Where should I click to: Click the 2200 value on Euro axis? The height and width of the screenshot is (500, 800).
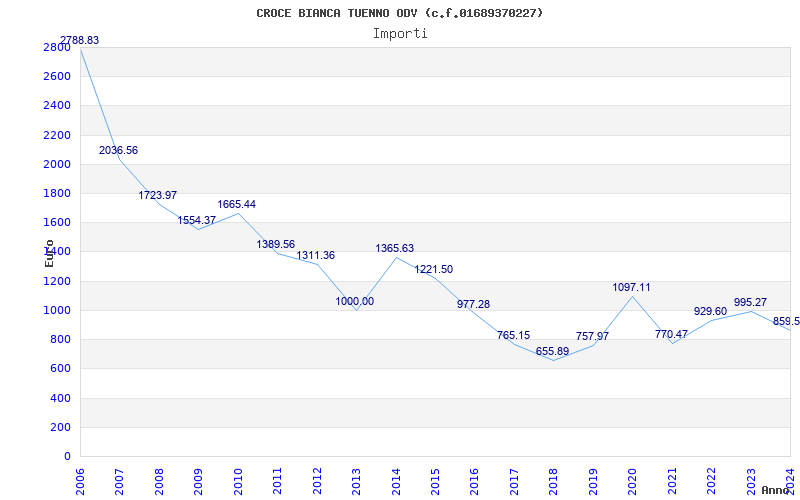57,135
